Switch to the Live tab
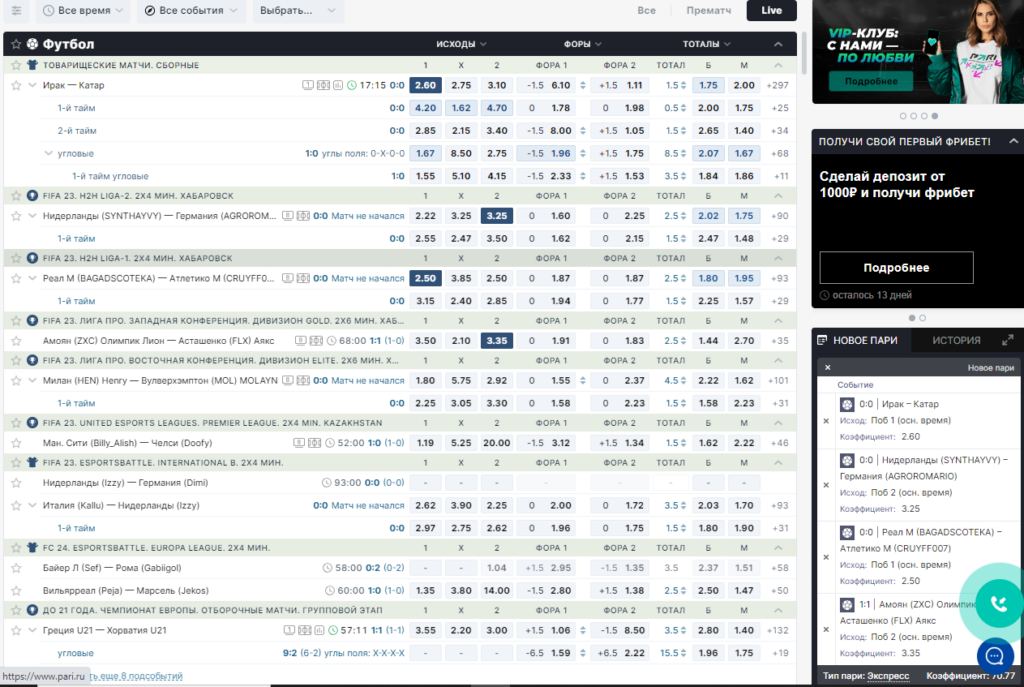Screen dimensions: 1024x687 [x=771, y=10]
